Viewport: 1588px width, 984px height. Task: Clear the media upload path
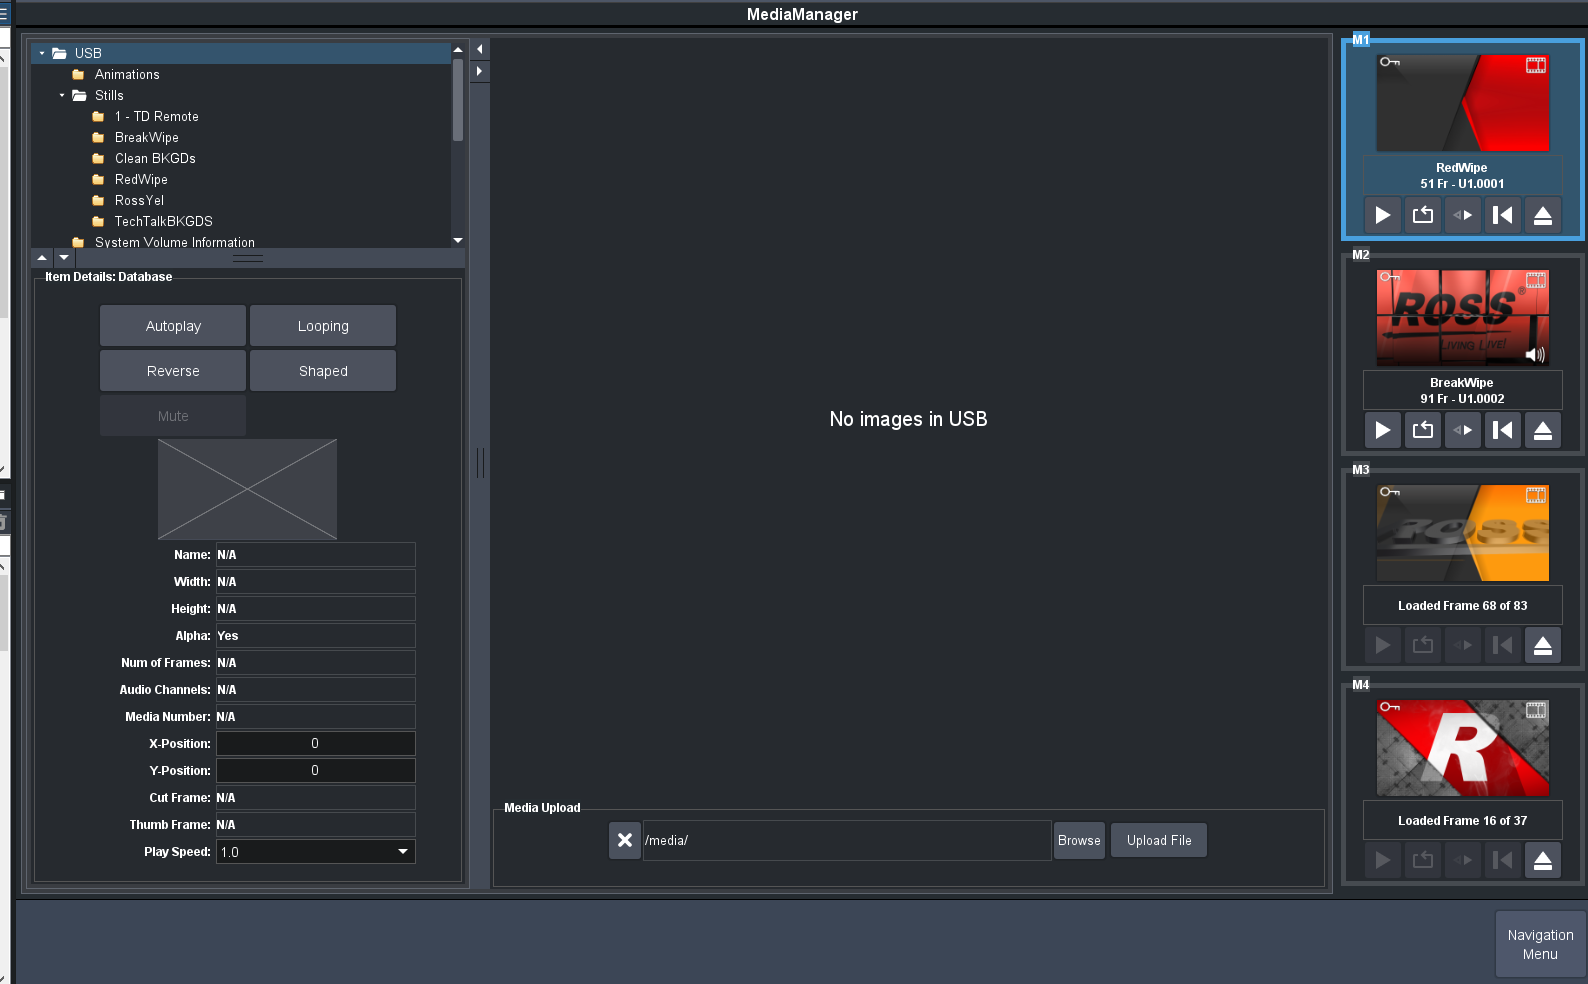click(625, 840)
